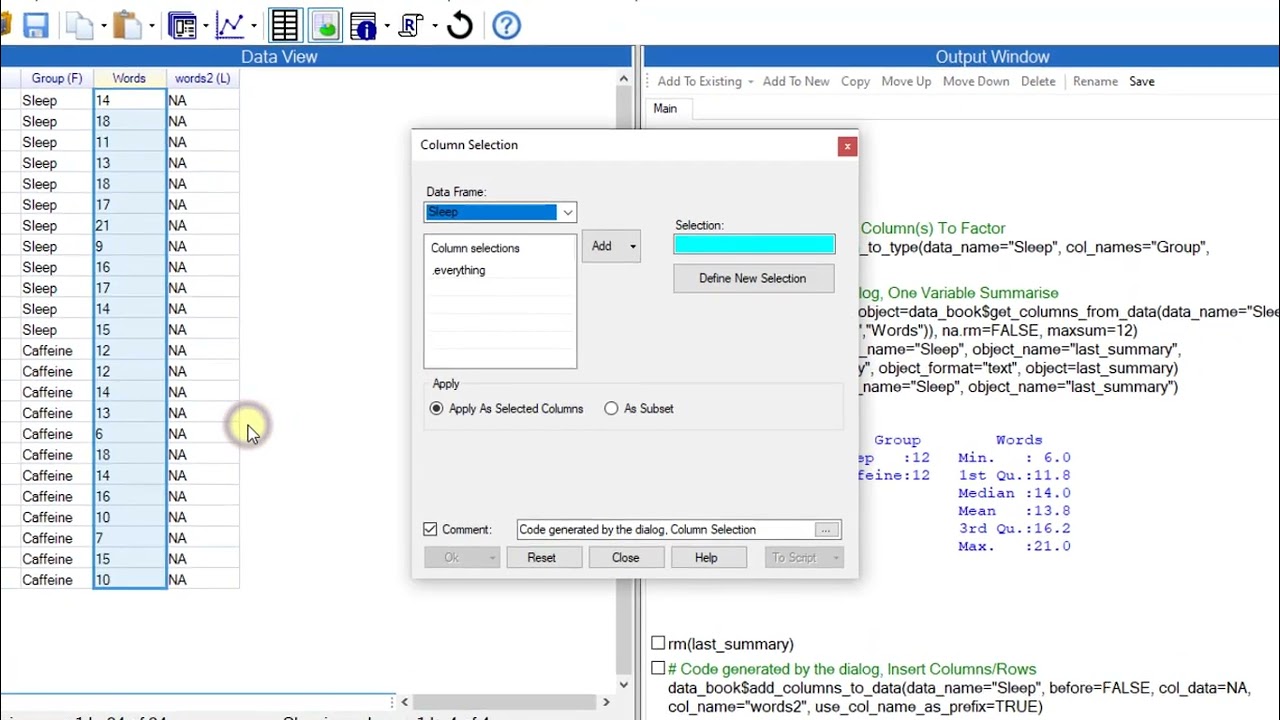1280x720 pixels.
Task: Click the Copy documents icon
Action: (x=79, y=26)
